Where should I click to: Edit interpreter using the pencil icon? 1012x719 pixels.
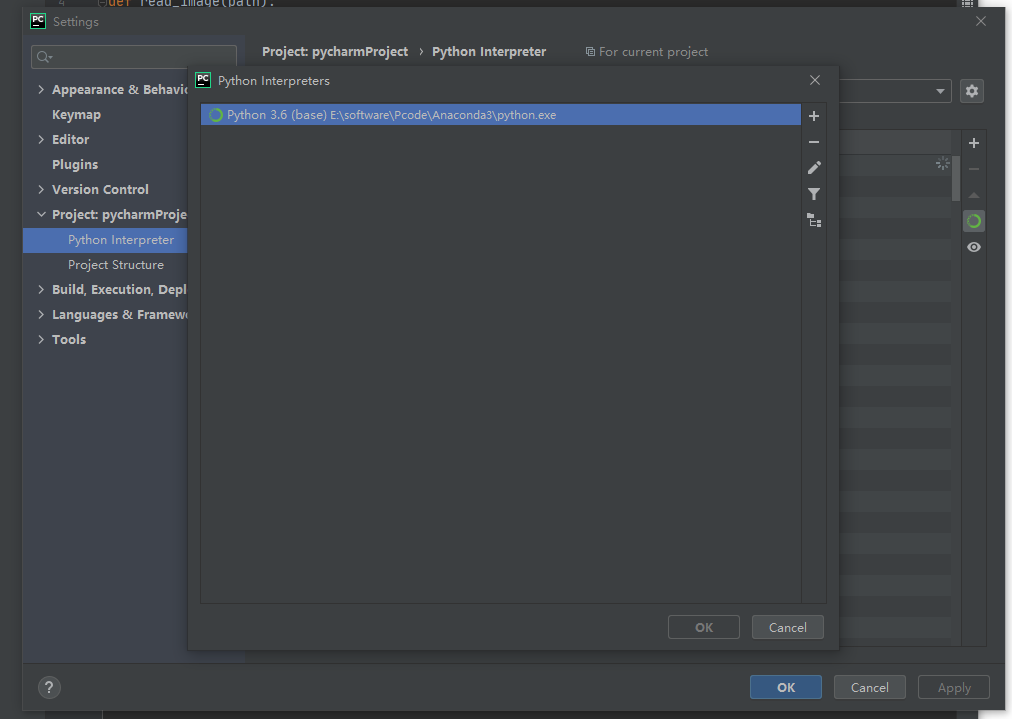[x=814, y=168]
